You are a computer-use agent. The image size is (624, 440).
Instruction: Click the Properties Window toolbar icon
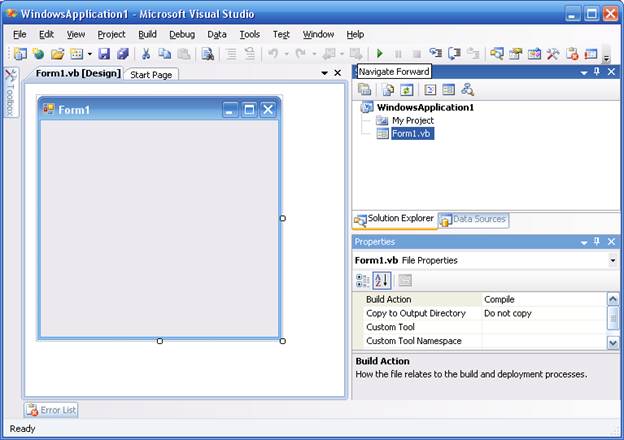click(x=516, y=53)
